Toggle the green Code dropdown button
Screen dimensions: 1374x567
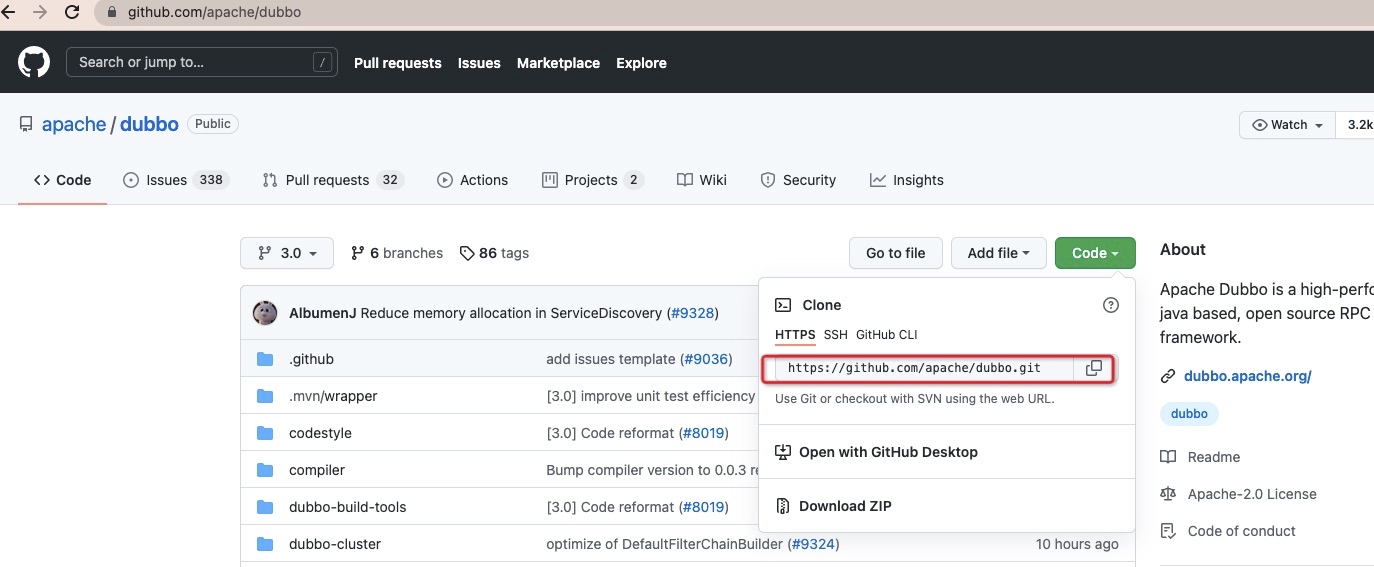1095,253
